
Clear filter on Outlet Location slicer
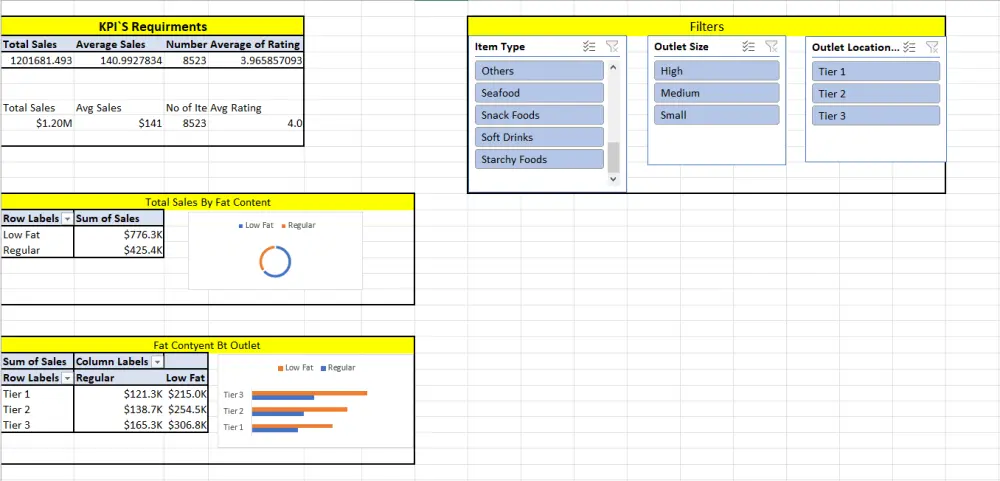(x=932, y=47)
